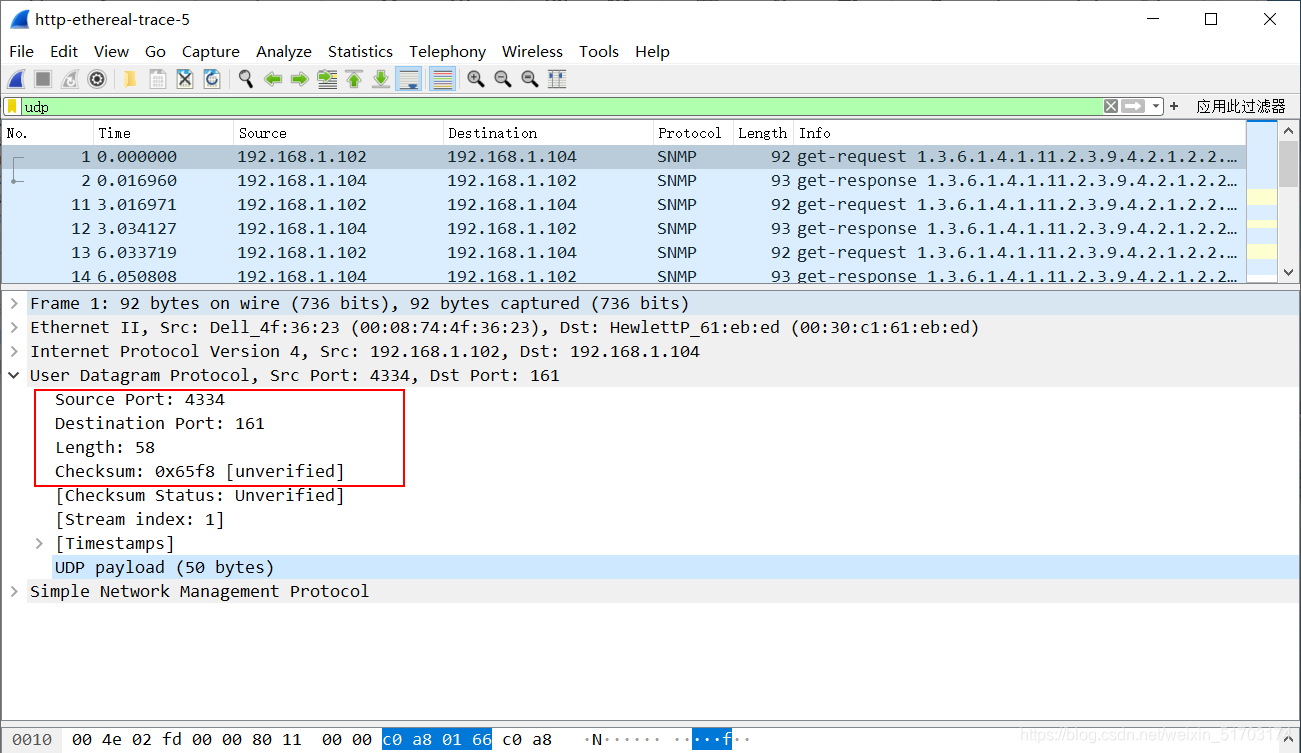This screenshot has width=1301, height=753.
Task: Select the Source Port: 4334 field
Action: [140, 399]
